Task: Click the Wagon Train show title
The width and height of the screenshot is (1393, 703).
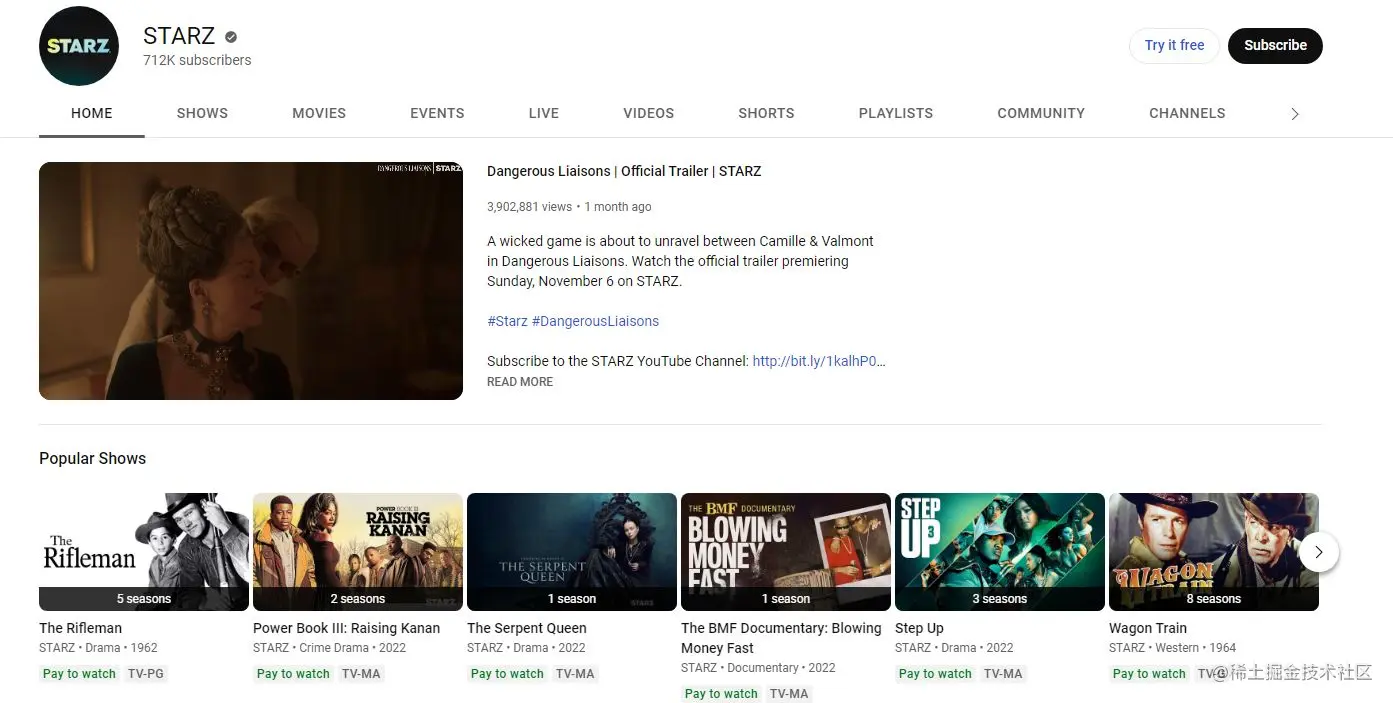Action: click(1148, 628)
